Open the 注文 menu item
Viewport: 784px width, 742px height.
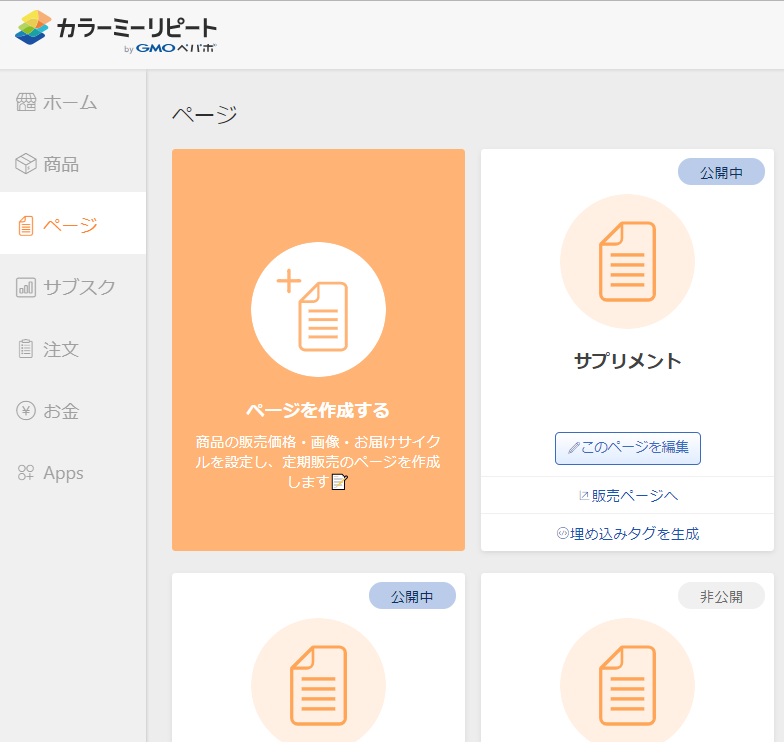coord(73,349)
